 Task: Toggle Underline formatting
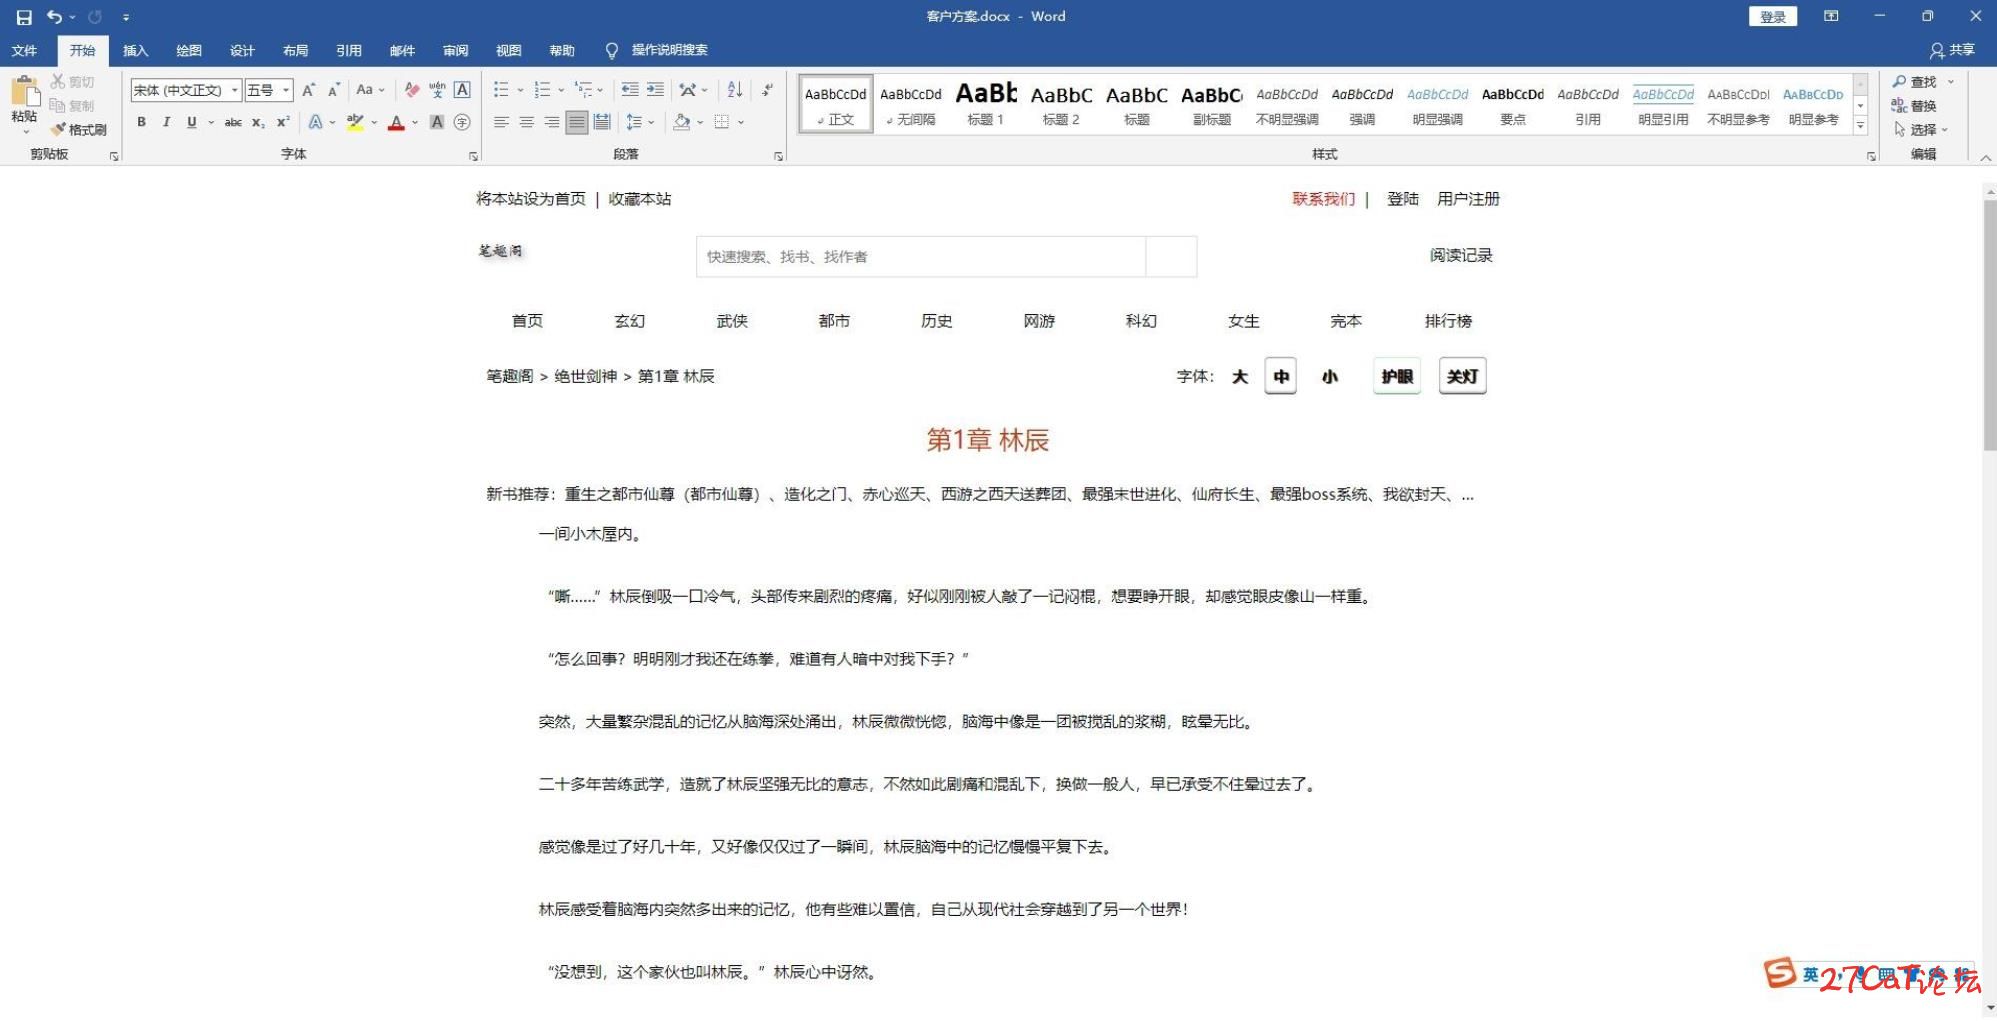pyautogui.click(x=191, y=122)
